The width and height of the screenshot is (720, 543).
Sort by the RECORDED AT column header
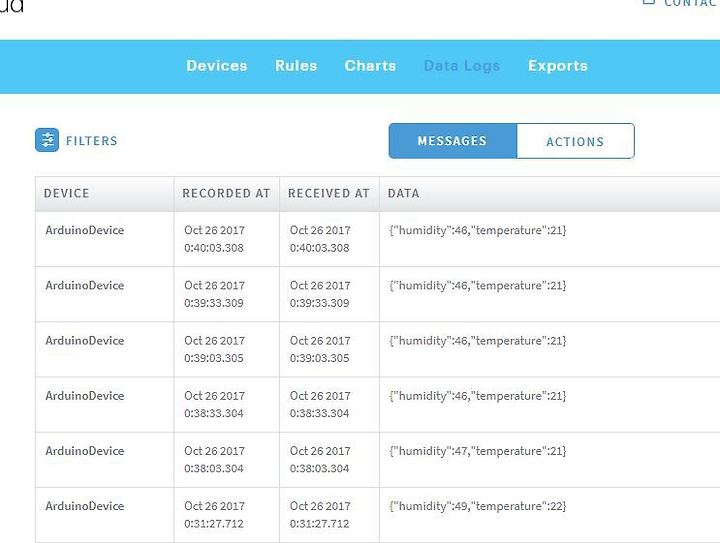point(226,193)
